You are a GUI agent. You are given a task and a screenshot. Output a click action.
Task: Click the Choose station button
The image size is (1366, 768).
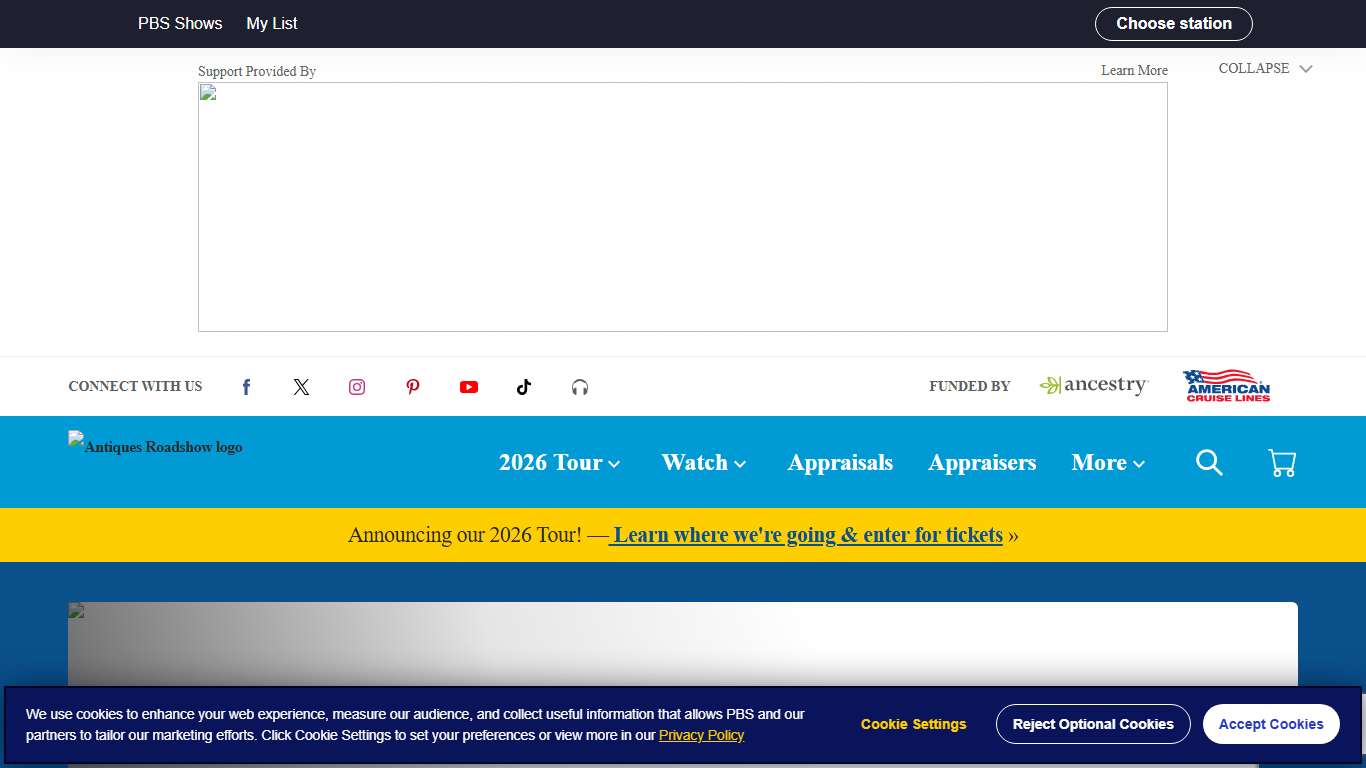[1173, 24]
